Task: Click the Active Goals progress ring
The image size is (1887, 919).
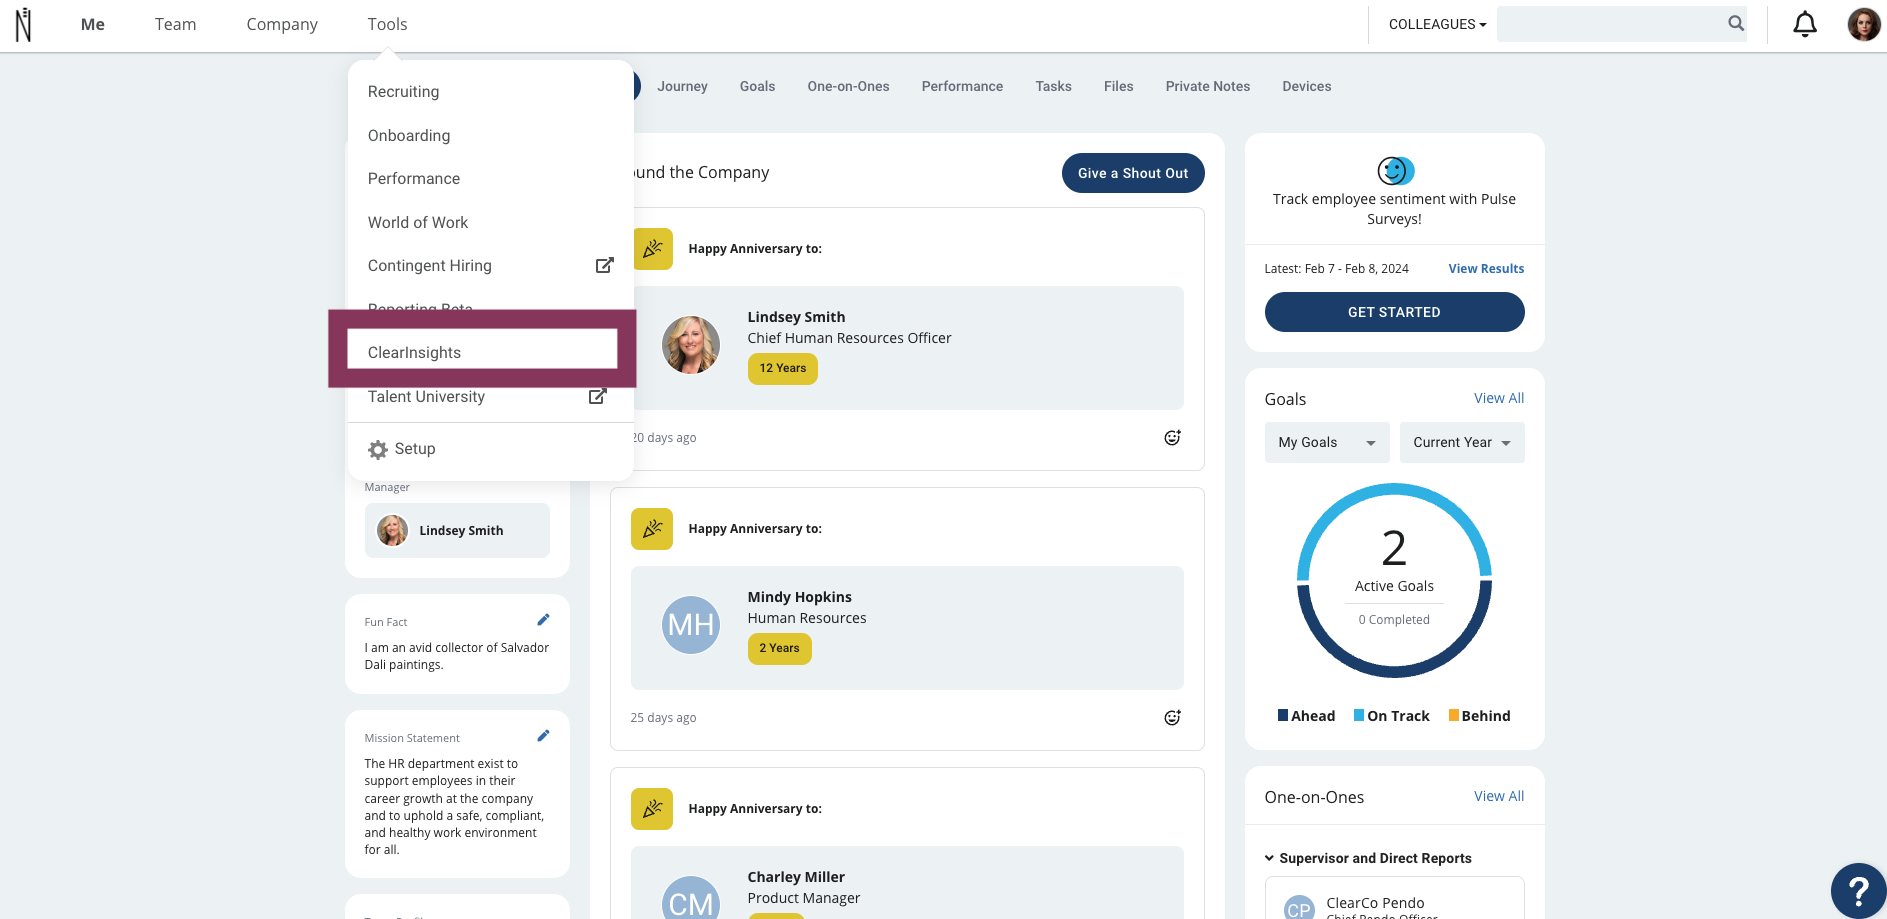Action: 1394,580
